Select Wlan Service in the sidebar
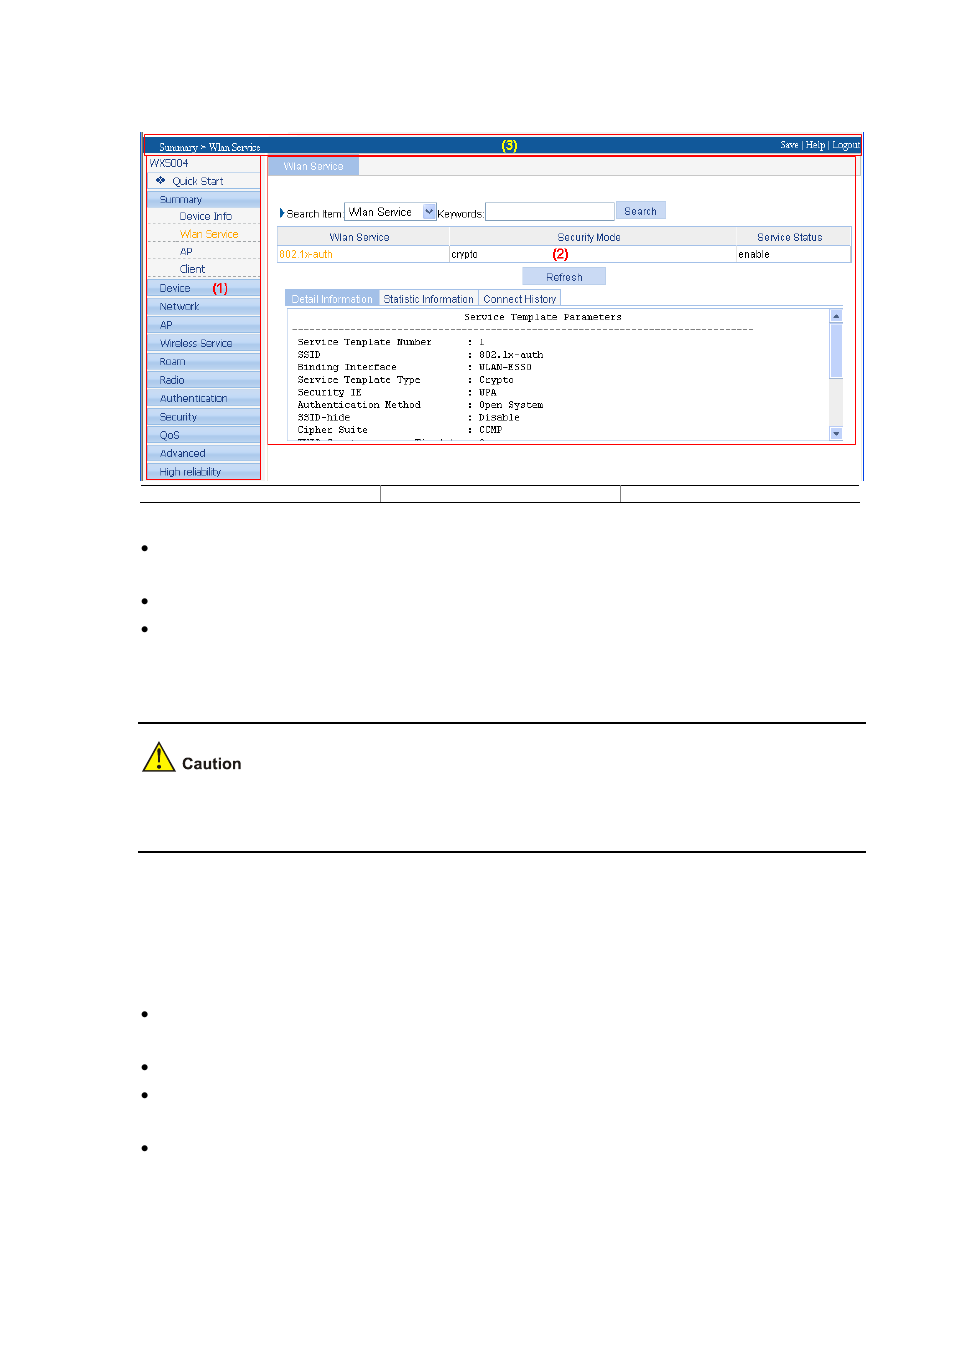Image resolution: width=954 pixels, height=1350 pixels. pos(209,234)
